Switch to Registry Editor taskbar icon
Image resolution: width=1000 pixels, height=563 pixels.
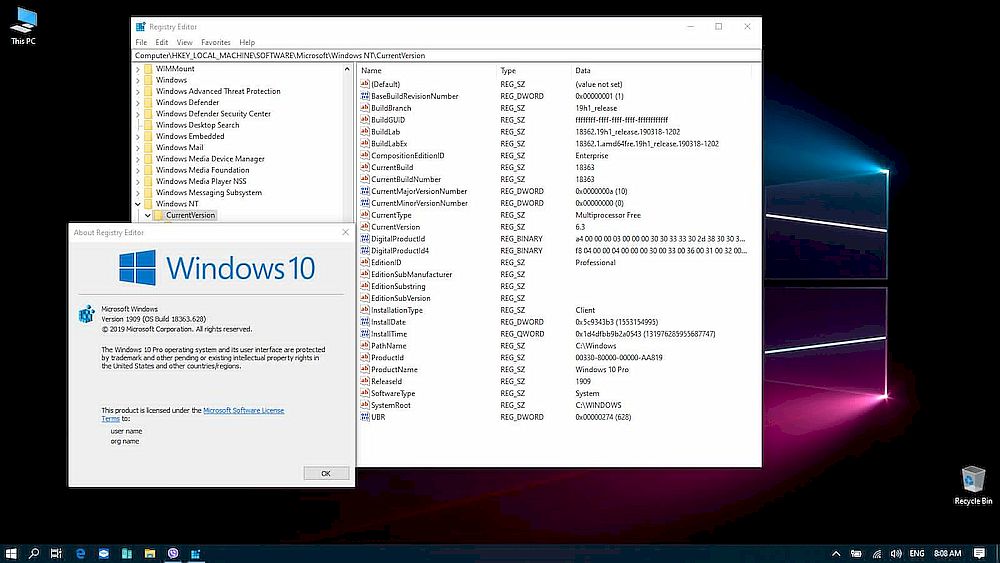click(x=195, y=553)
